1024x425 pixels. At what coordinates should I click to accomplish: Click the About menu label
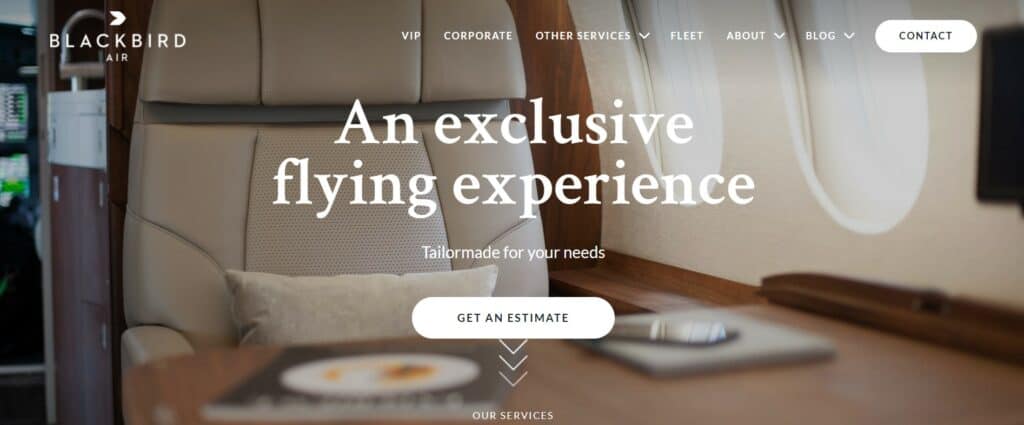pyautogui.click(x=746, y=36)
